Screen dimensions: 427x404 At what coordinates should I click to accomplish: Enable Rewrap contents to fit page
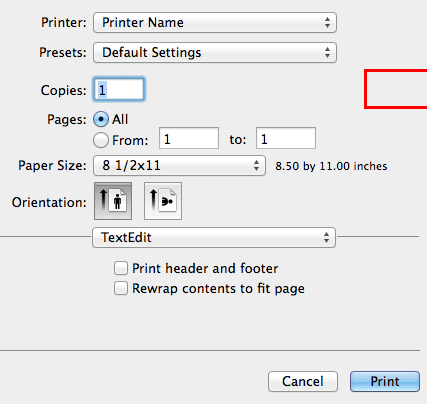121,288
